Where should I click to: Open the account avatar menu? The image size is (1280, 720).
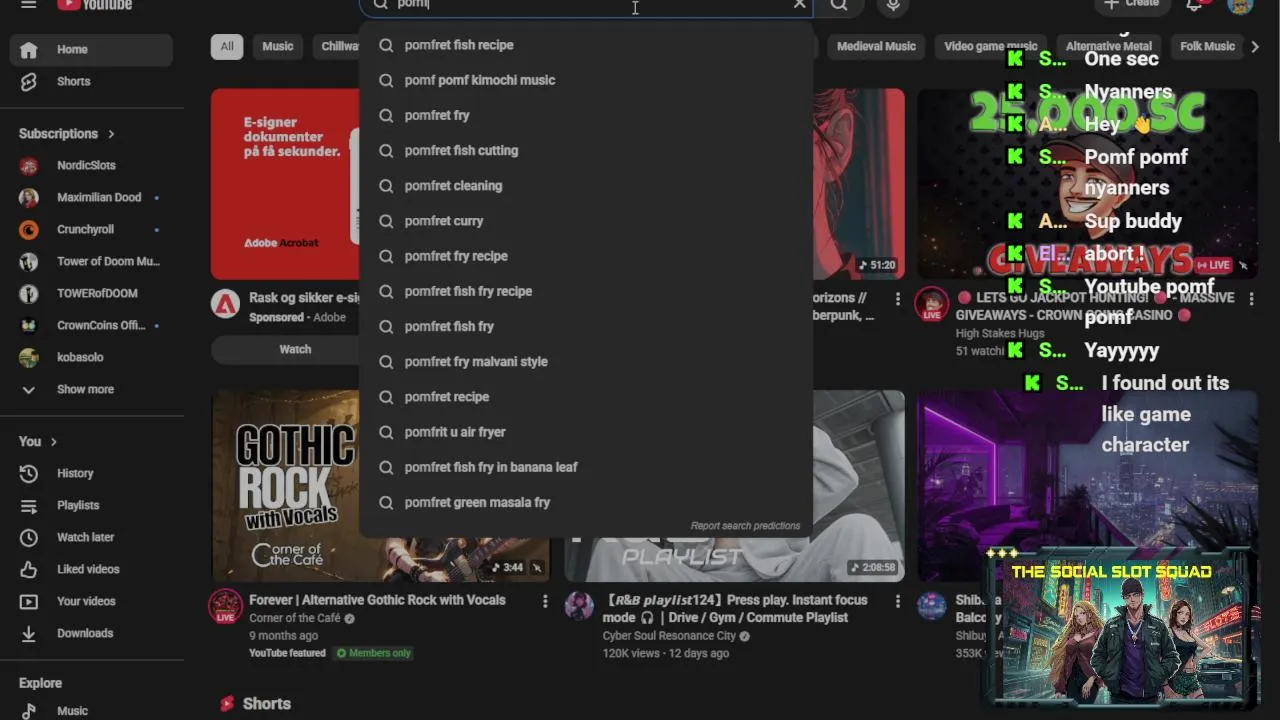[x=1240, y=4]
